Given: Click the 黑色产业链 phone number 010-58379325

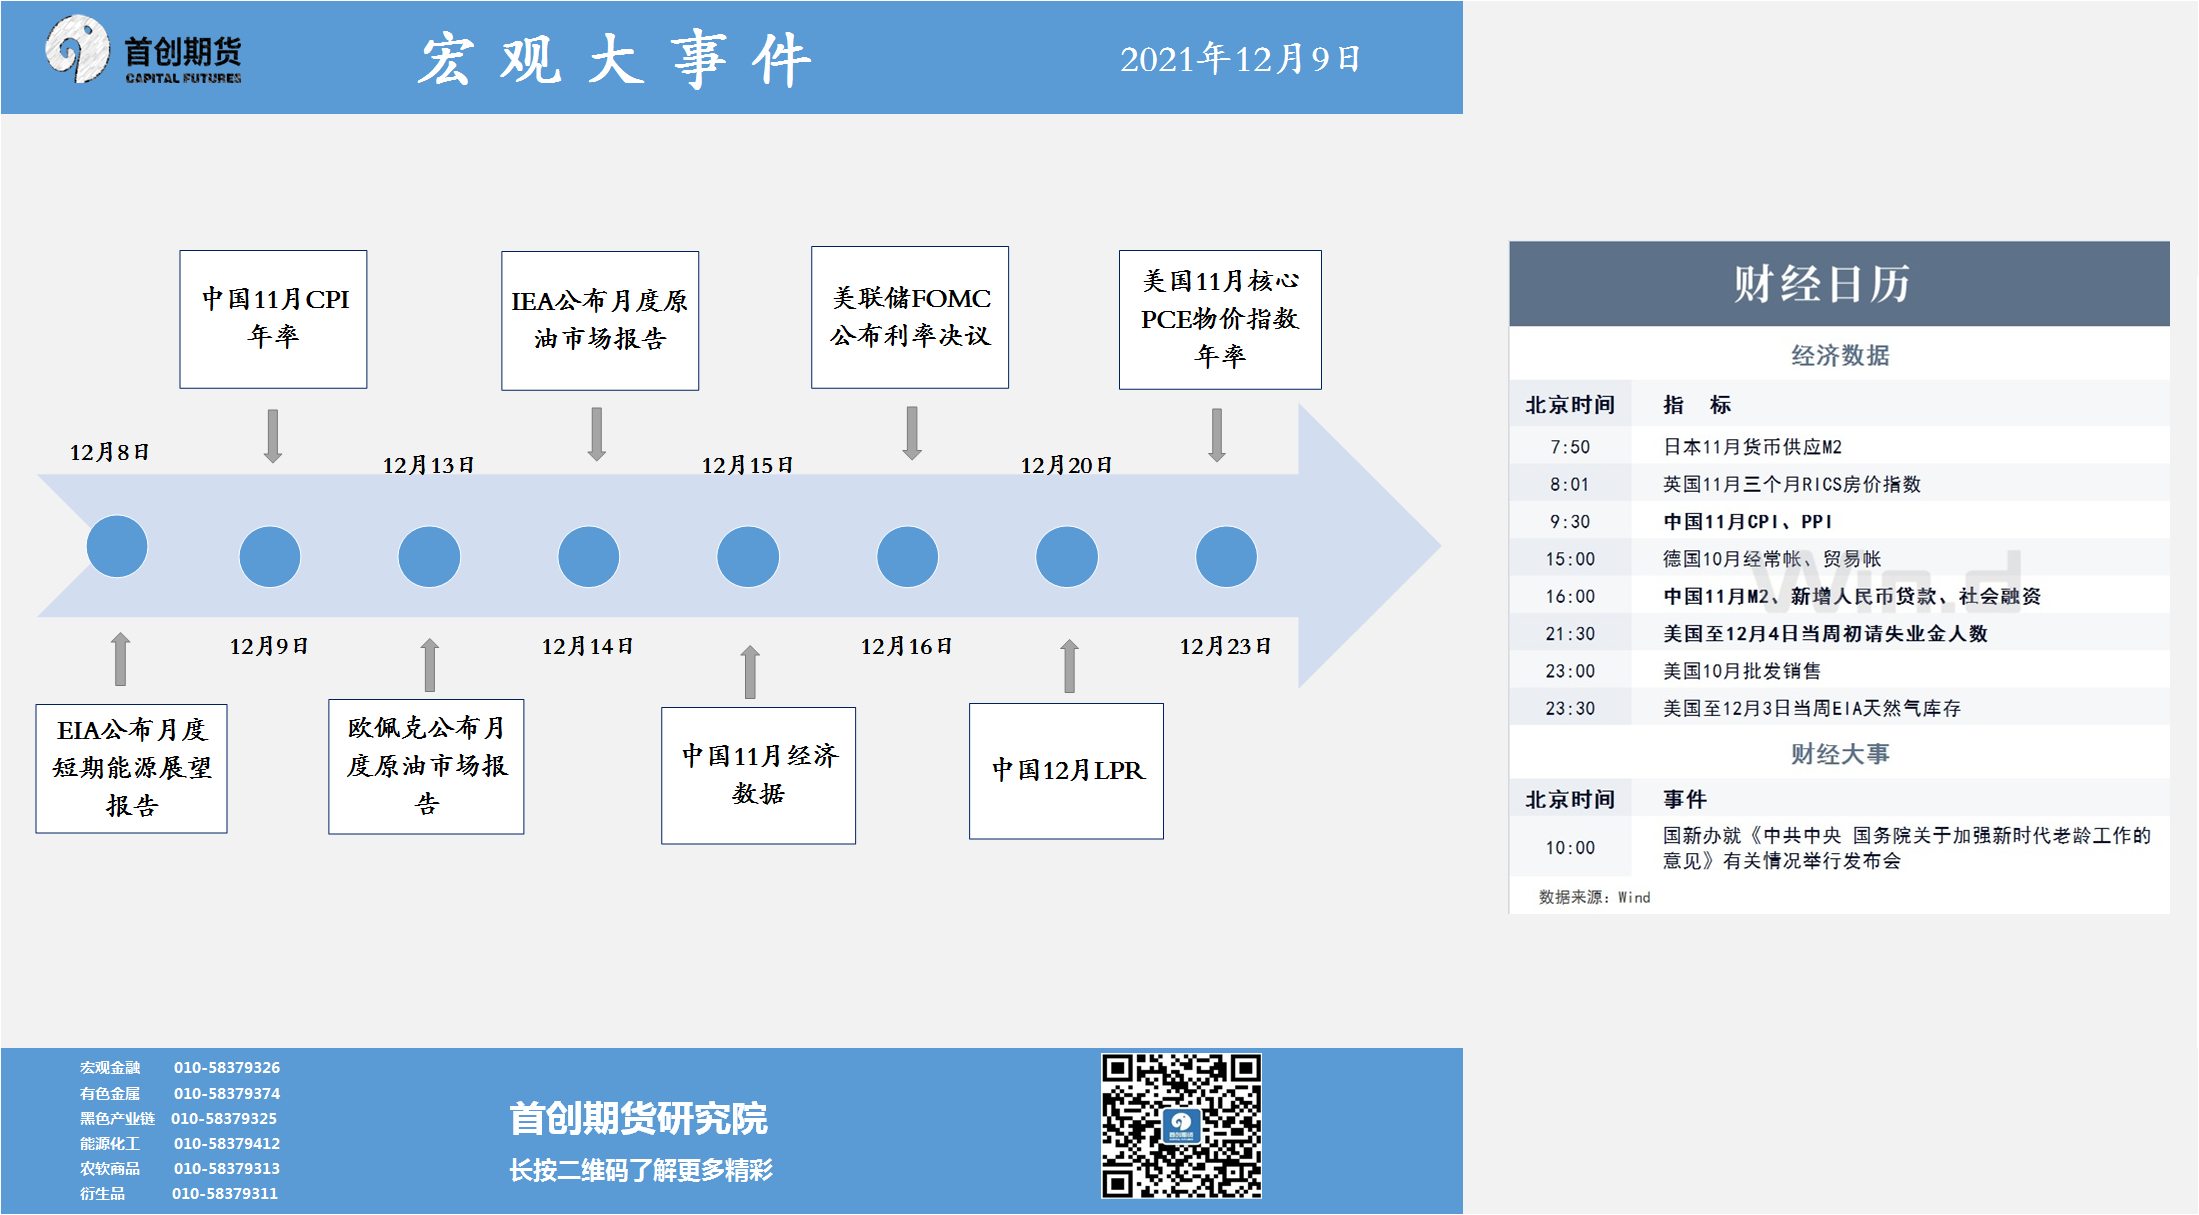Looking at the screenshot, I should tap(224, 1119).
